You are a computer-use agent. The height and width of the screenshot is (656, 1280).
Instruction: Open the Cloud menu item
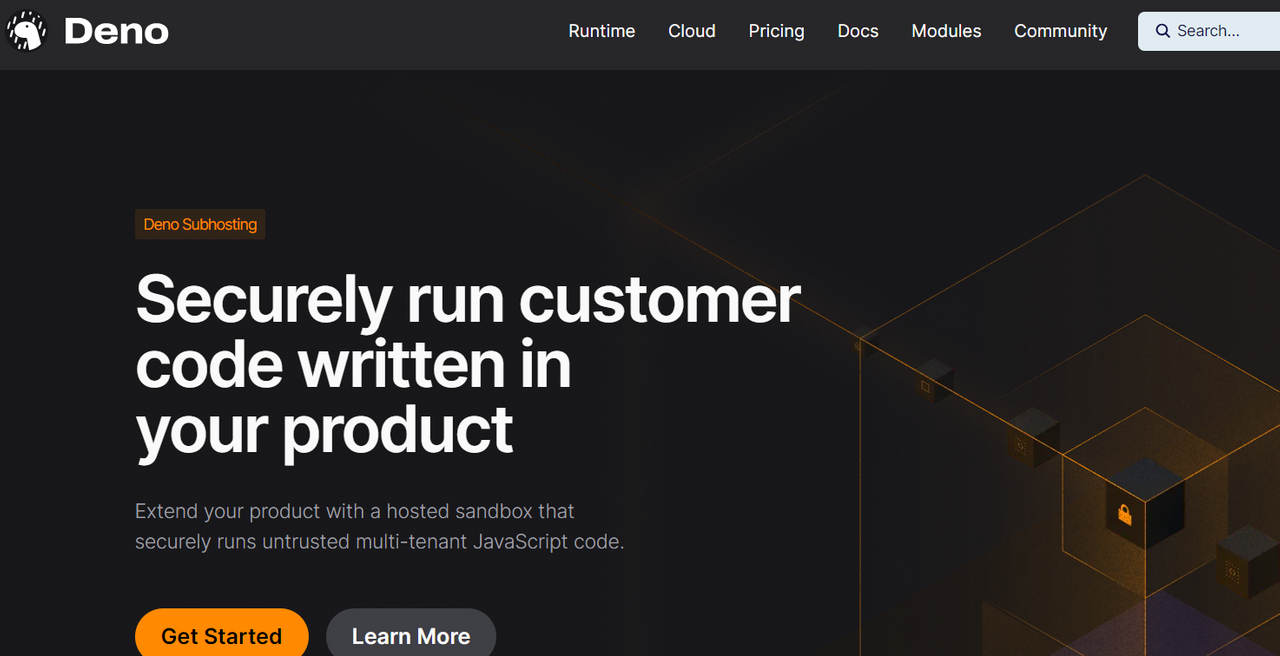pos(692,31)
